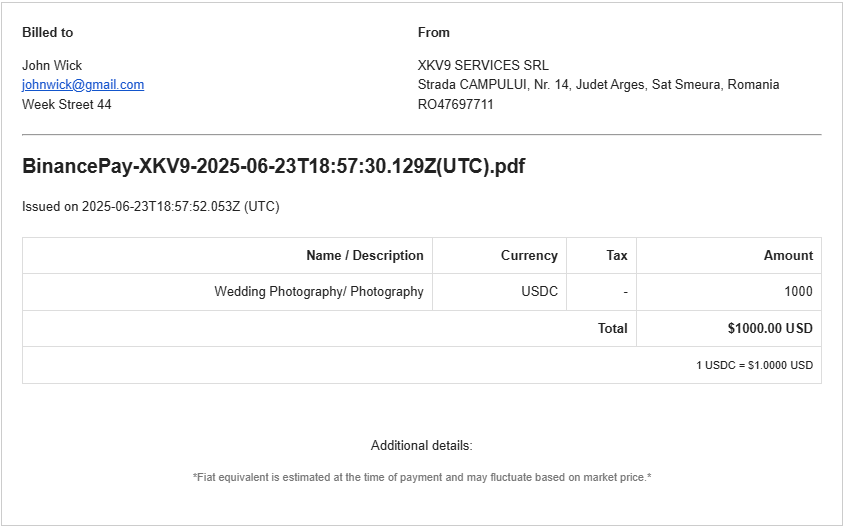This screenshot has height=527, width=845.
Task: Click the "From" section heading
Action: 434,33
